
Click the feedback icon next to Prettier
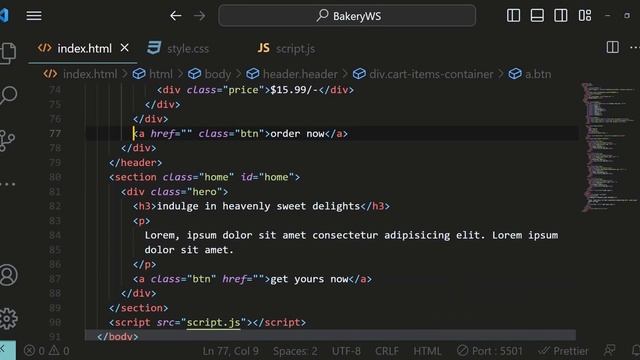610,350
